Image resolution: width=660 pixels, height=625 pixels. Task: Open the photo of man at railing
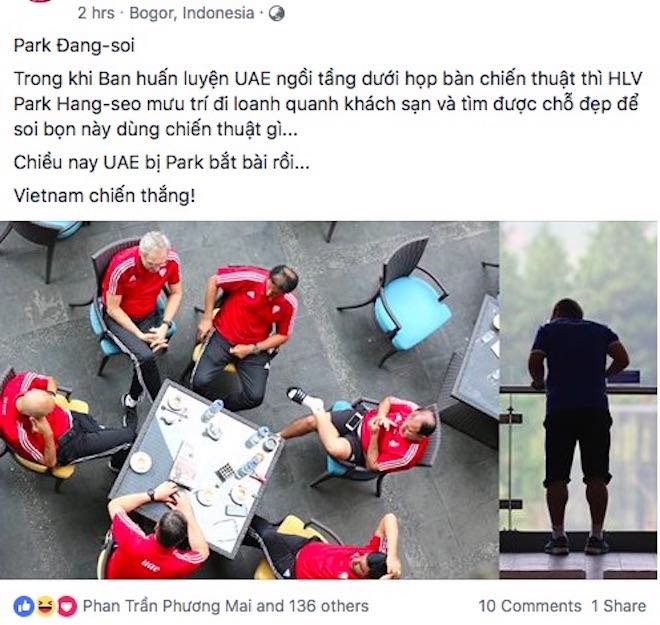tap(578, 400)
